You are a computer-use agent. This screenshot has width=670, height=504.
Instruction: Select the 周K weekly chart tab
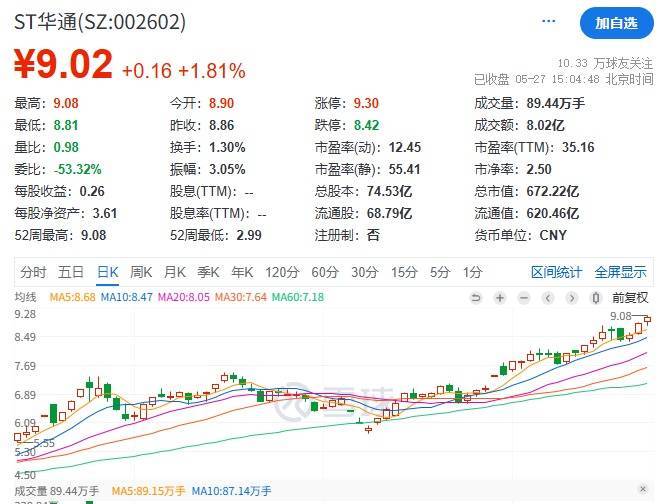tap(141, 272)
